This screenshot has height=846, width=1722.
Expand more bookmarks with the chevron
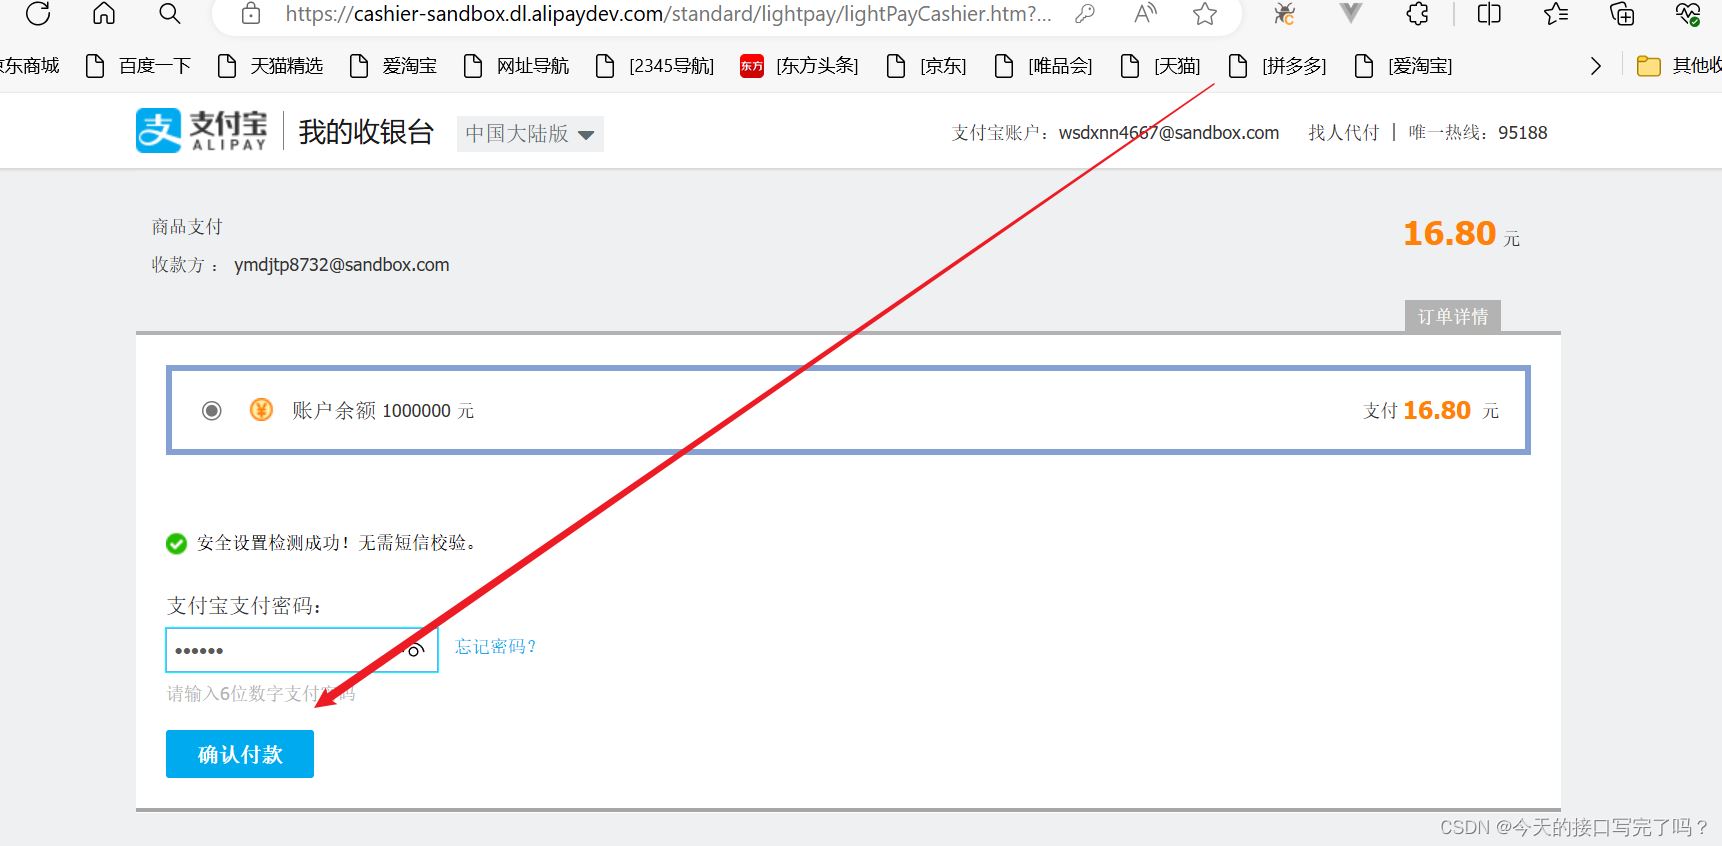(1596, 66)
